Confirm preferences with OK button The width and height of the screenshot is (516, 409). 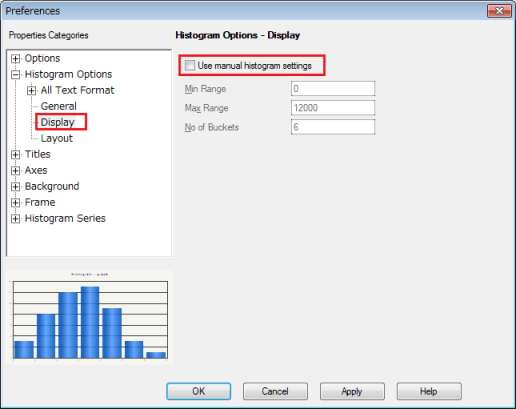[x=199, y=391]
